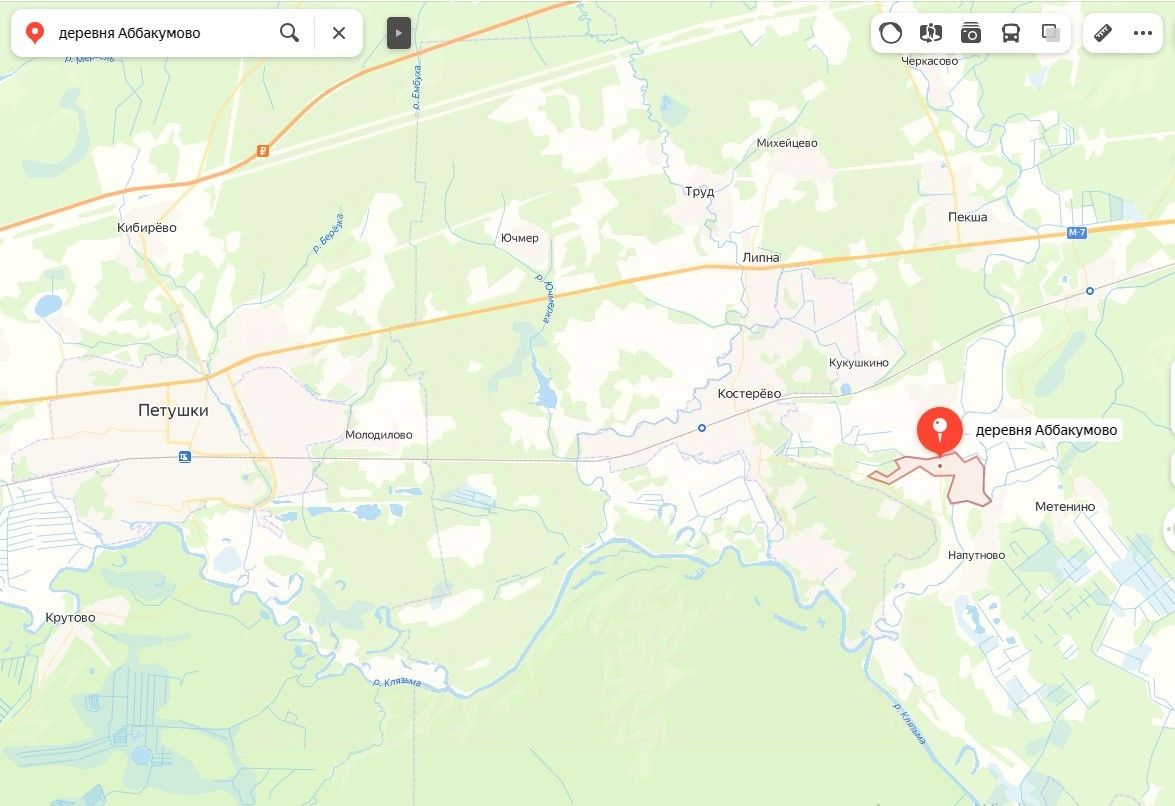Open the more options ellipsis menu
The width and height of the screenshot is (1175, 806).
pos(1143,33)
